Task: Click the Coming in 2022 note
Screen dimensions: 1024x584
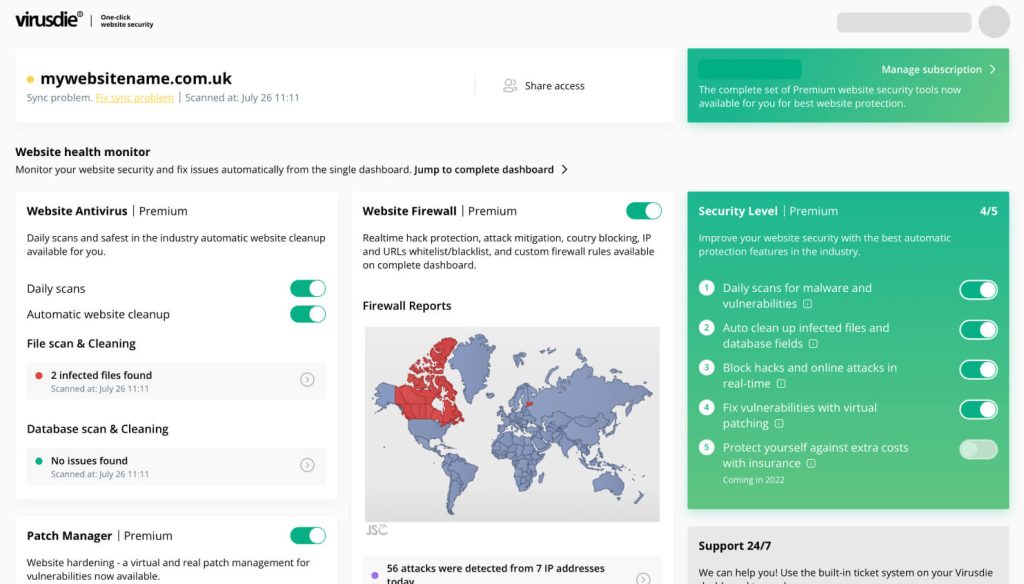Action: click(x=753, y=479)
